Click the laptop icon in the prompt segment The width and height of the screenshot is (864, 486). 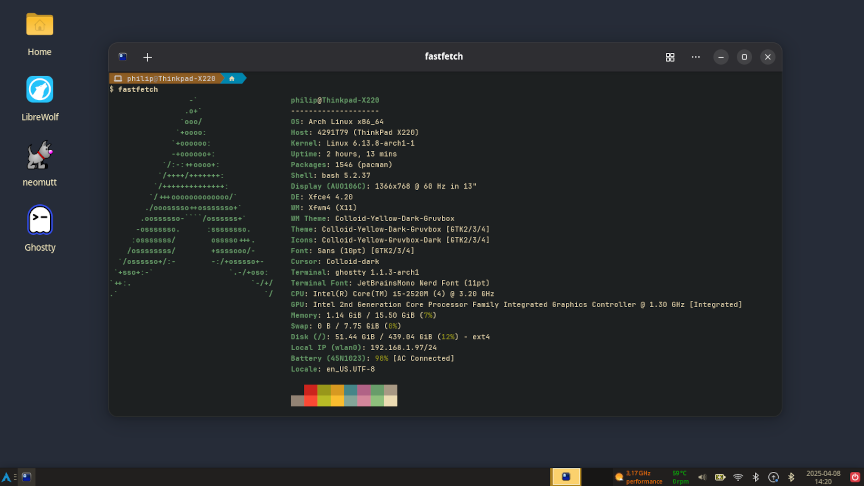pyautogui.click(x=118, y=79)
